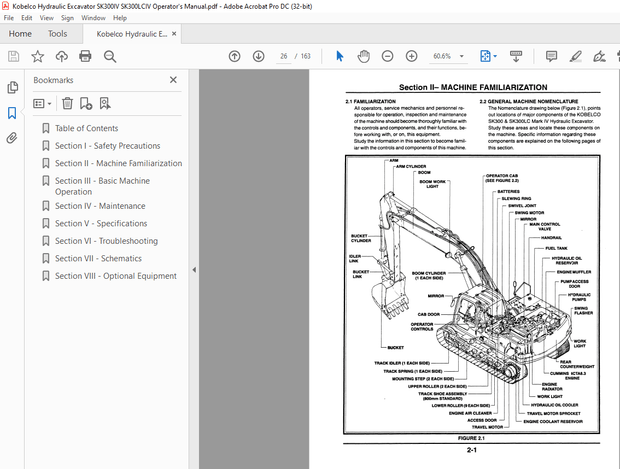Select the Highlight text pen tool
This screenshot has width=620, height=469.
click(x=575, y=56)
